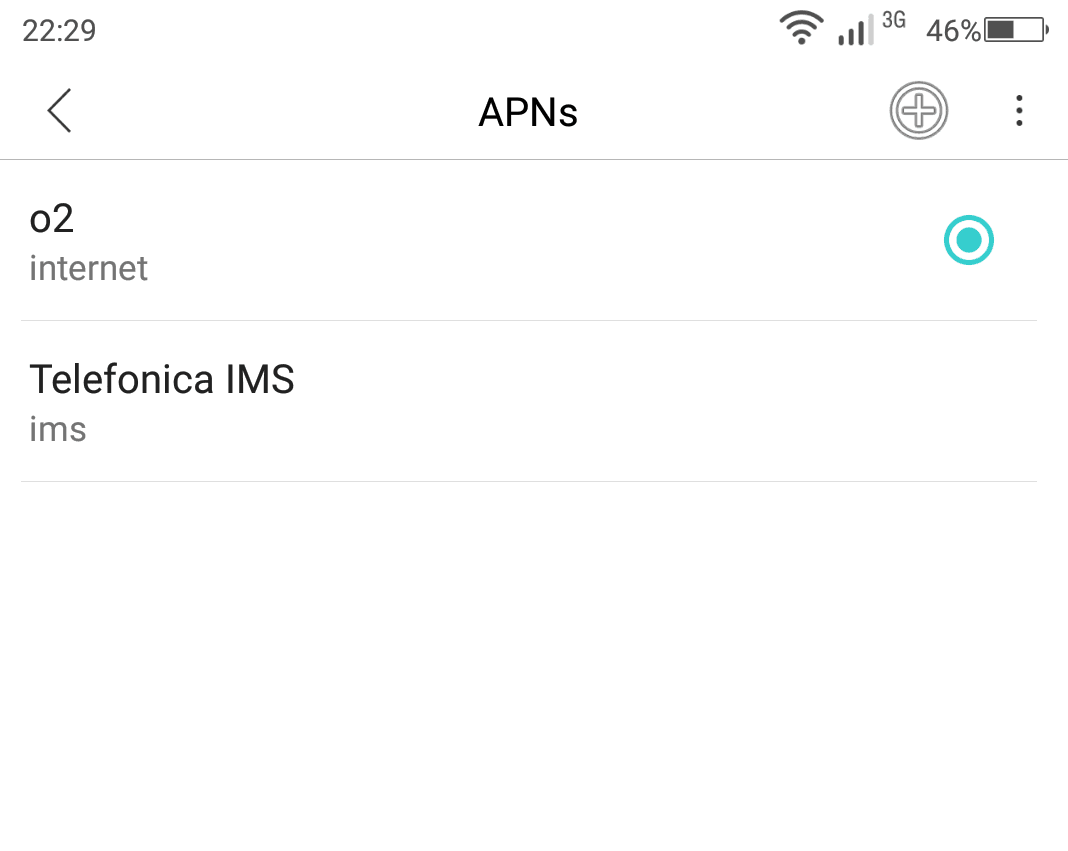The image size is (1068, 851).
Task: Select the o2 APN radio button
Action: (x=969, y=240)
